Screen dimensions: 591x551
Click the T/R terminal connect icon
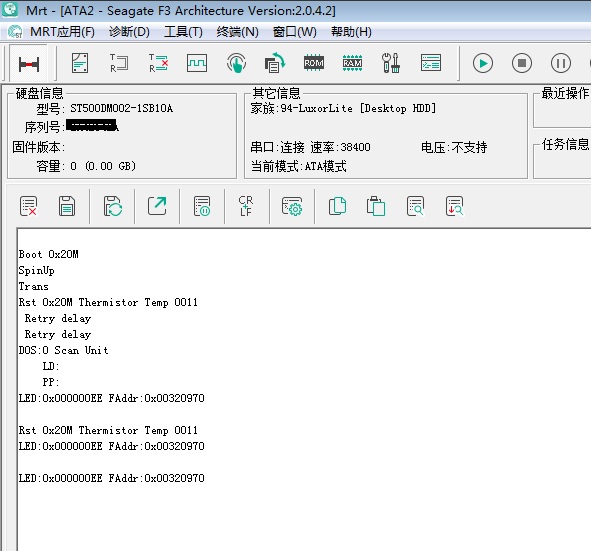[119, 63]
